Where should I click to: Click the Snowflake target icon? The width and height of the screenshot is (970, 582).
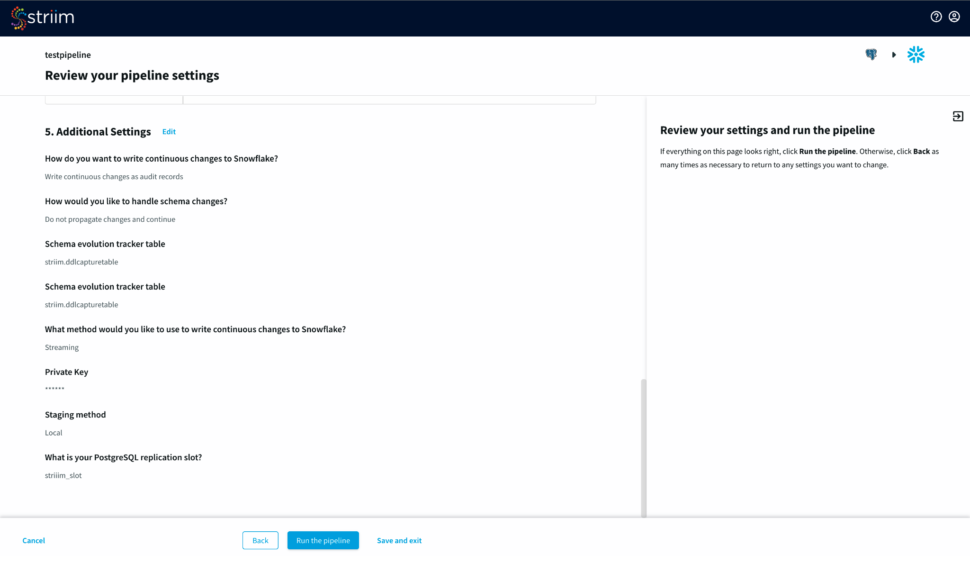point(916,55)
